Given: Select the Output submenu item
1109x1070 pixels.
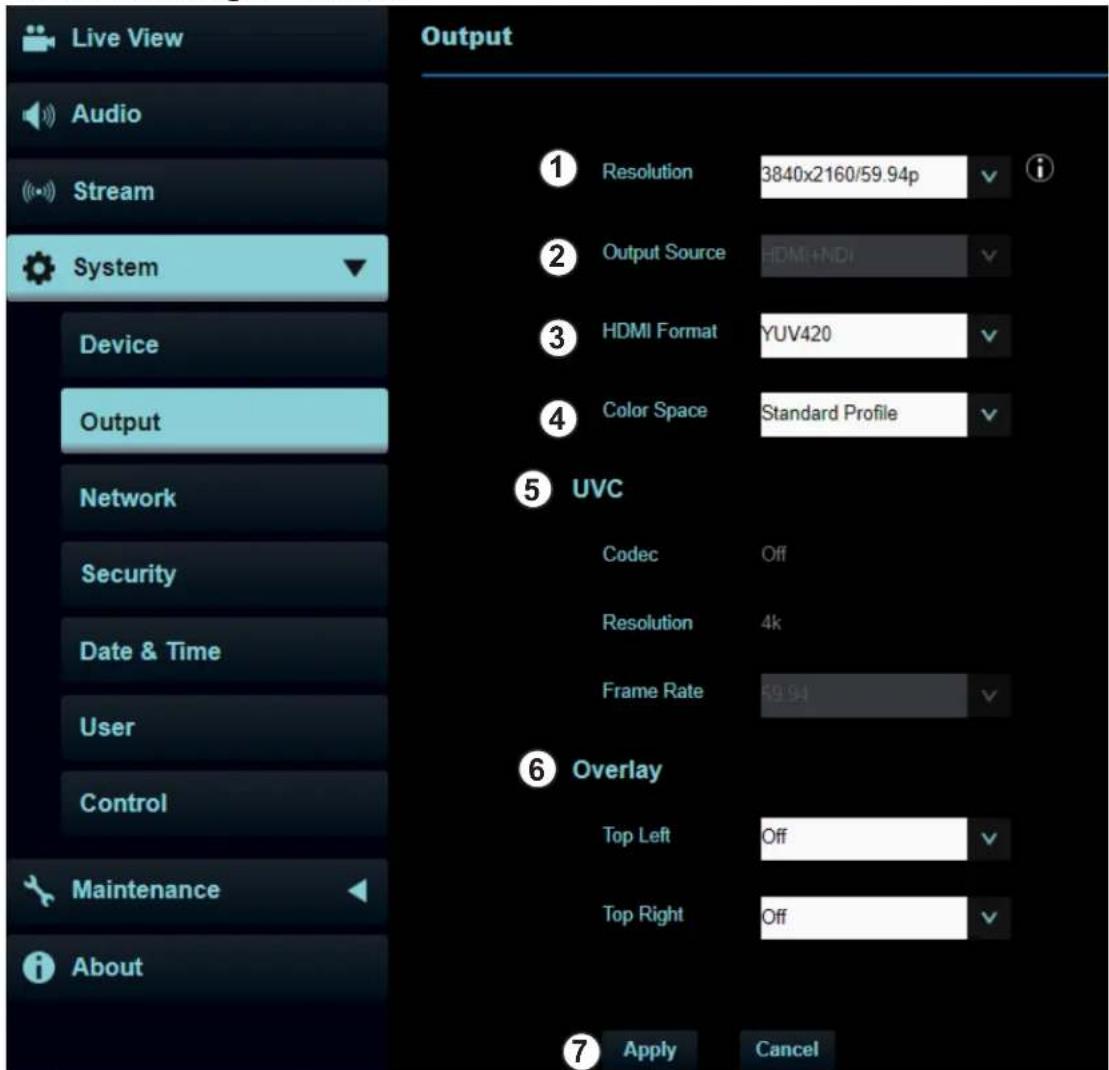Looking at the screenshot, I should [224, 421].
